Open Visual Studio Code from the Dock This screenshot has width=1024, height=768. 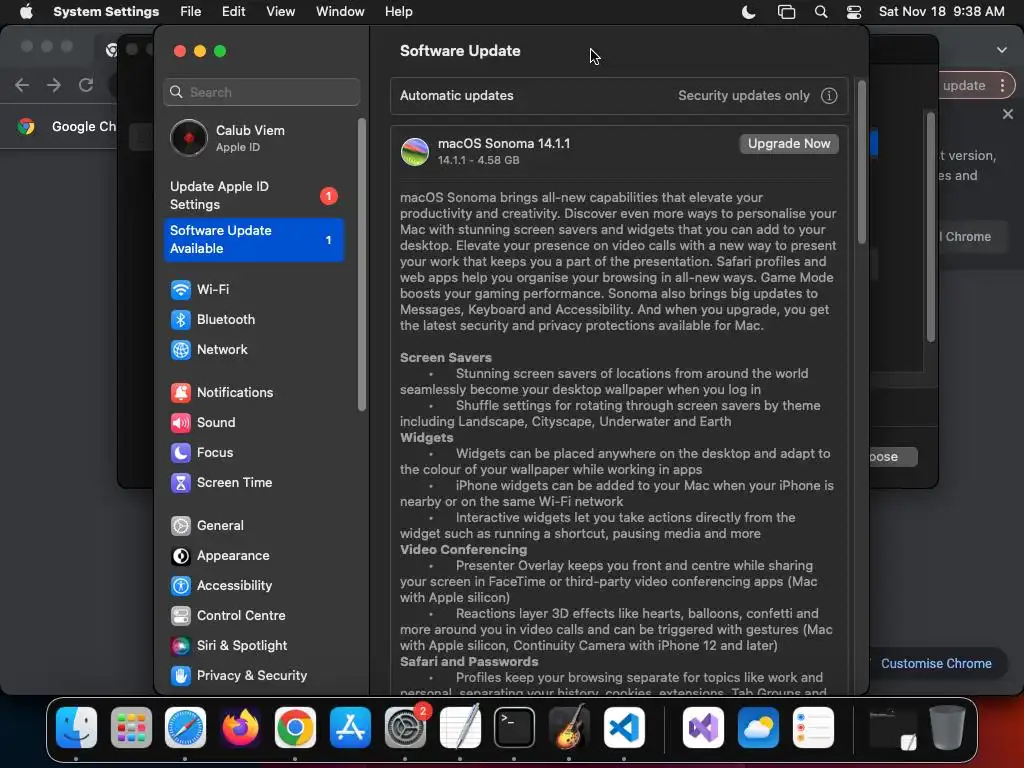pos(624,728)
